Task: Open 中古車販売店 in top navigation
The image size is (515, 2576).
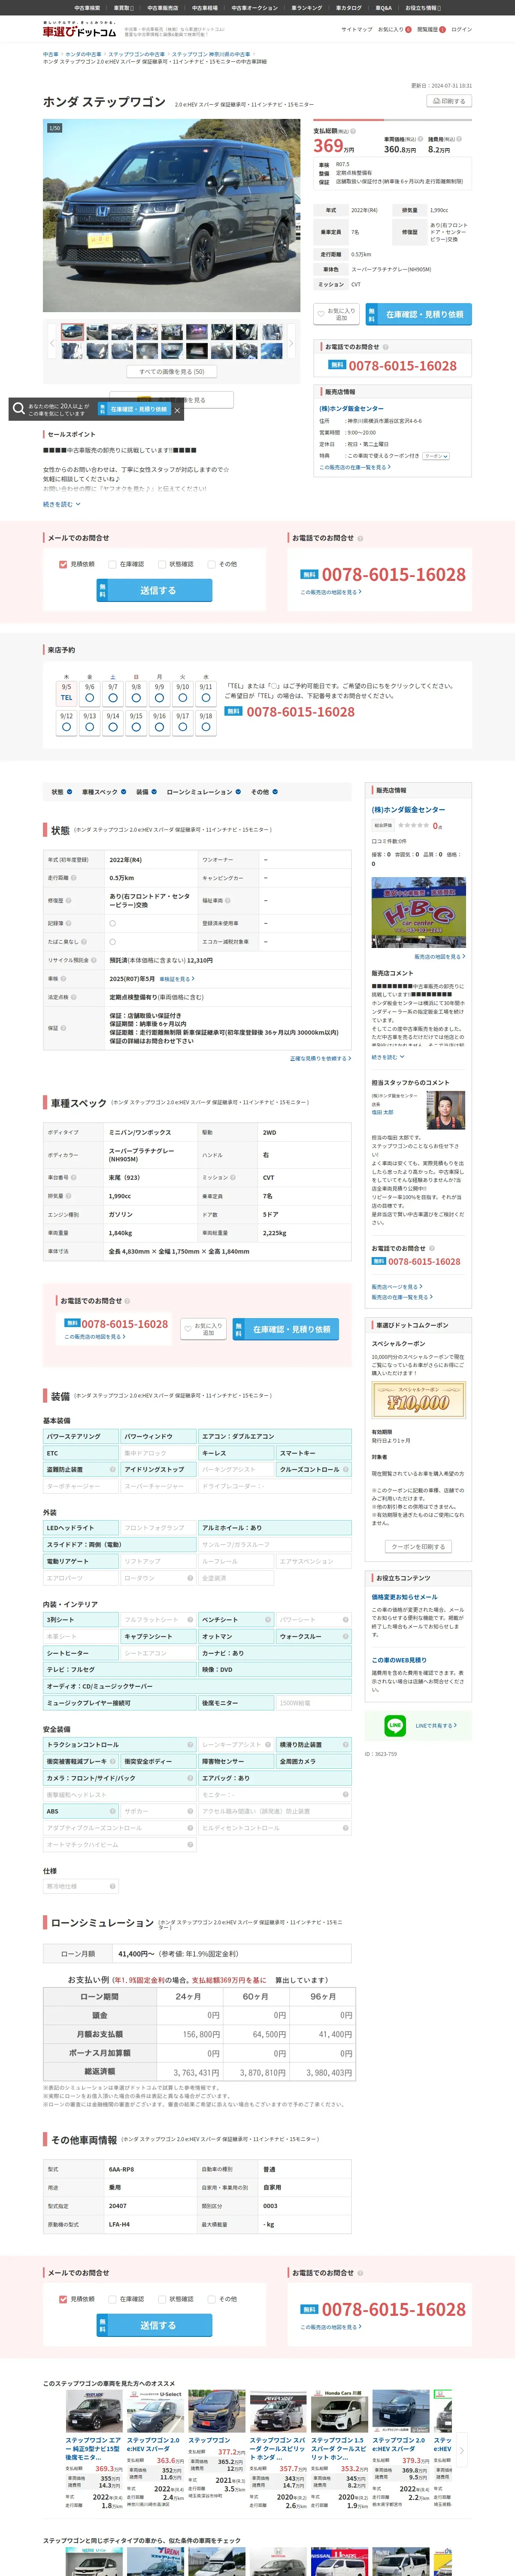Action: pos(163,8)
